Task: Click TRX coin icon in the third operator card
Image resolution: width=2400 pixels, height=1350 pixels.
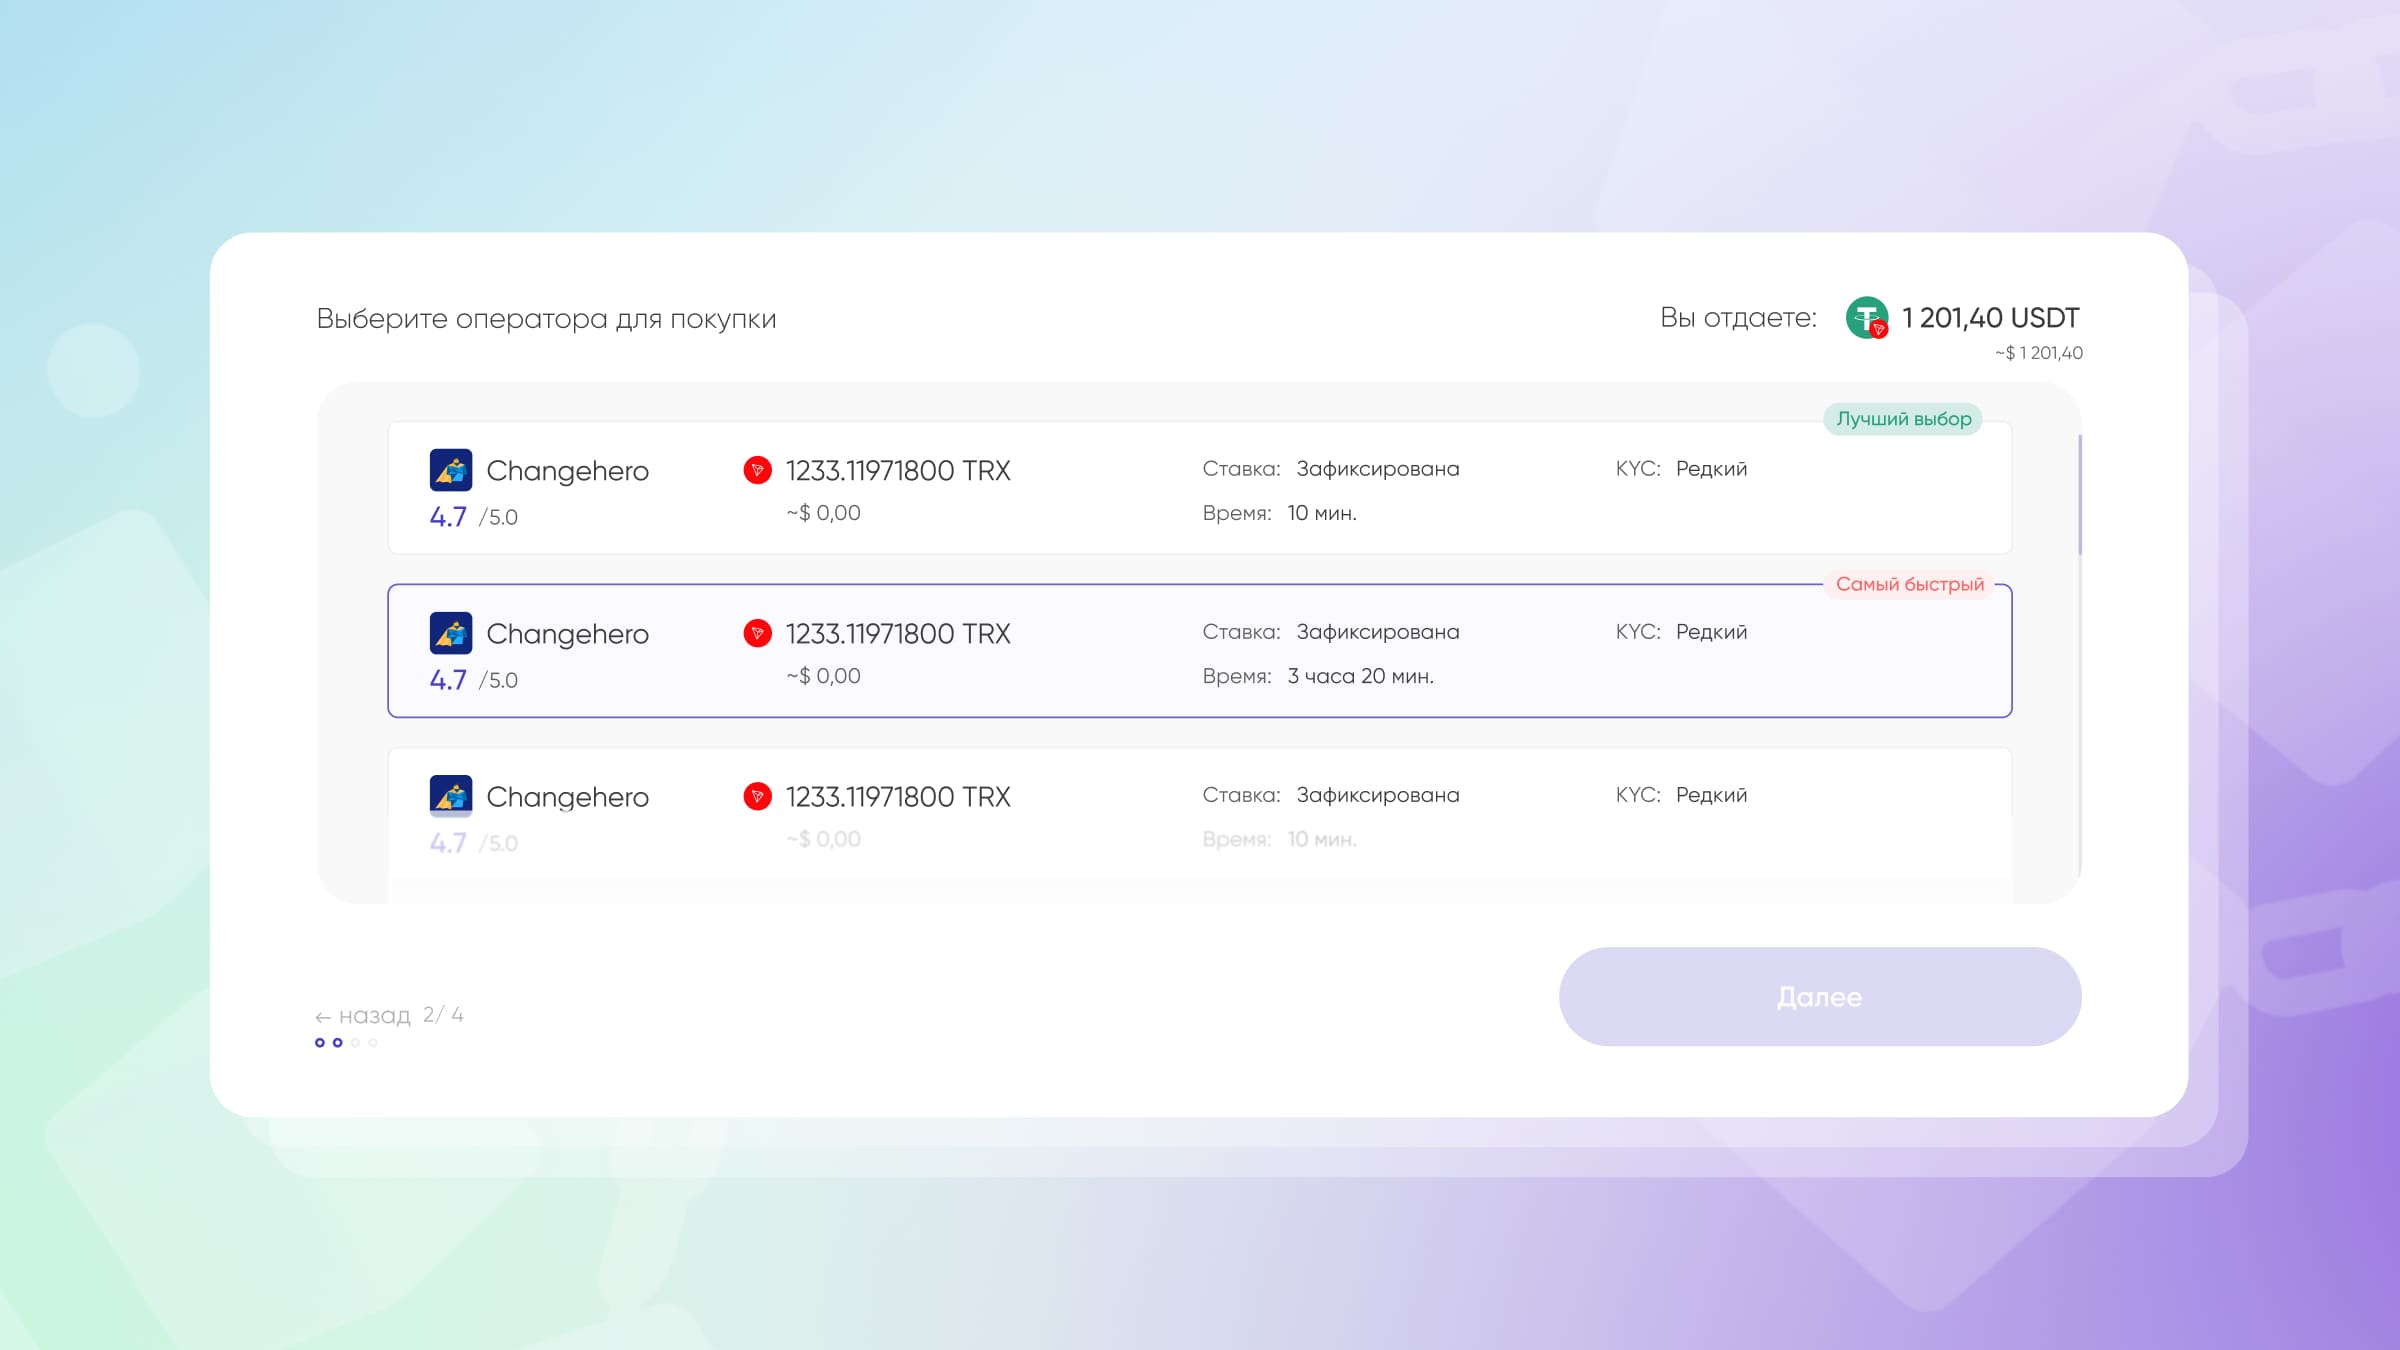Action: [758, 796]
